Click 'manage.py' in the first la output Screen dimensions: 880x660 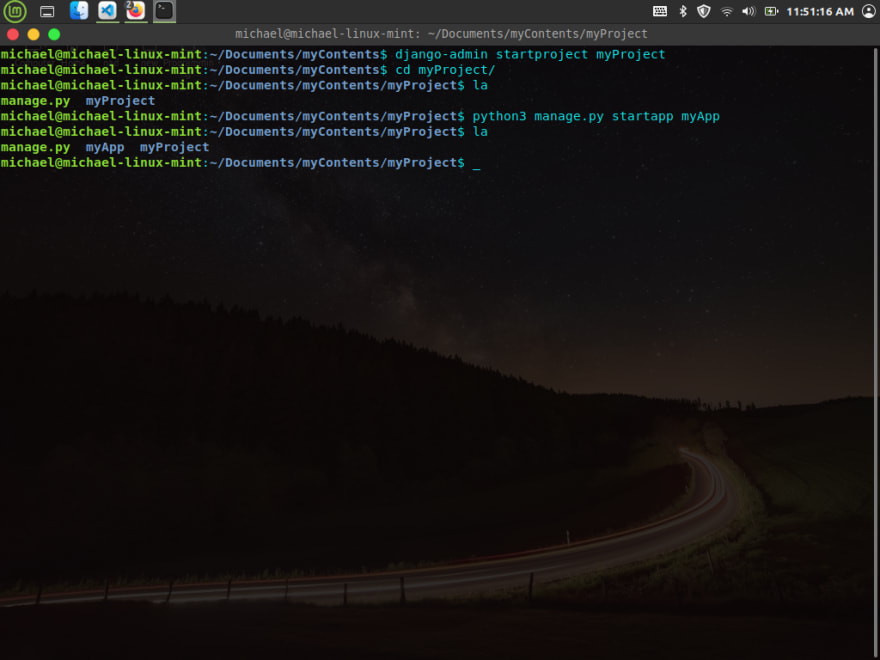[35, 101]
